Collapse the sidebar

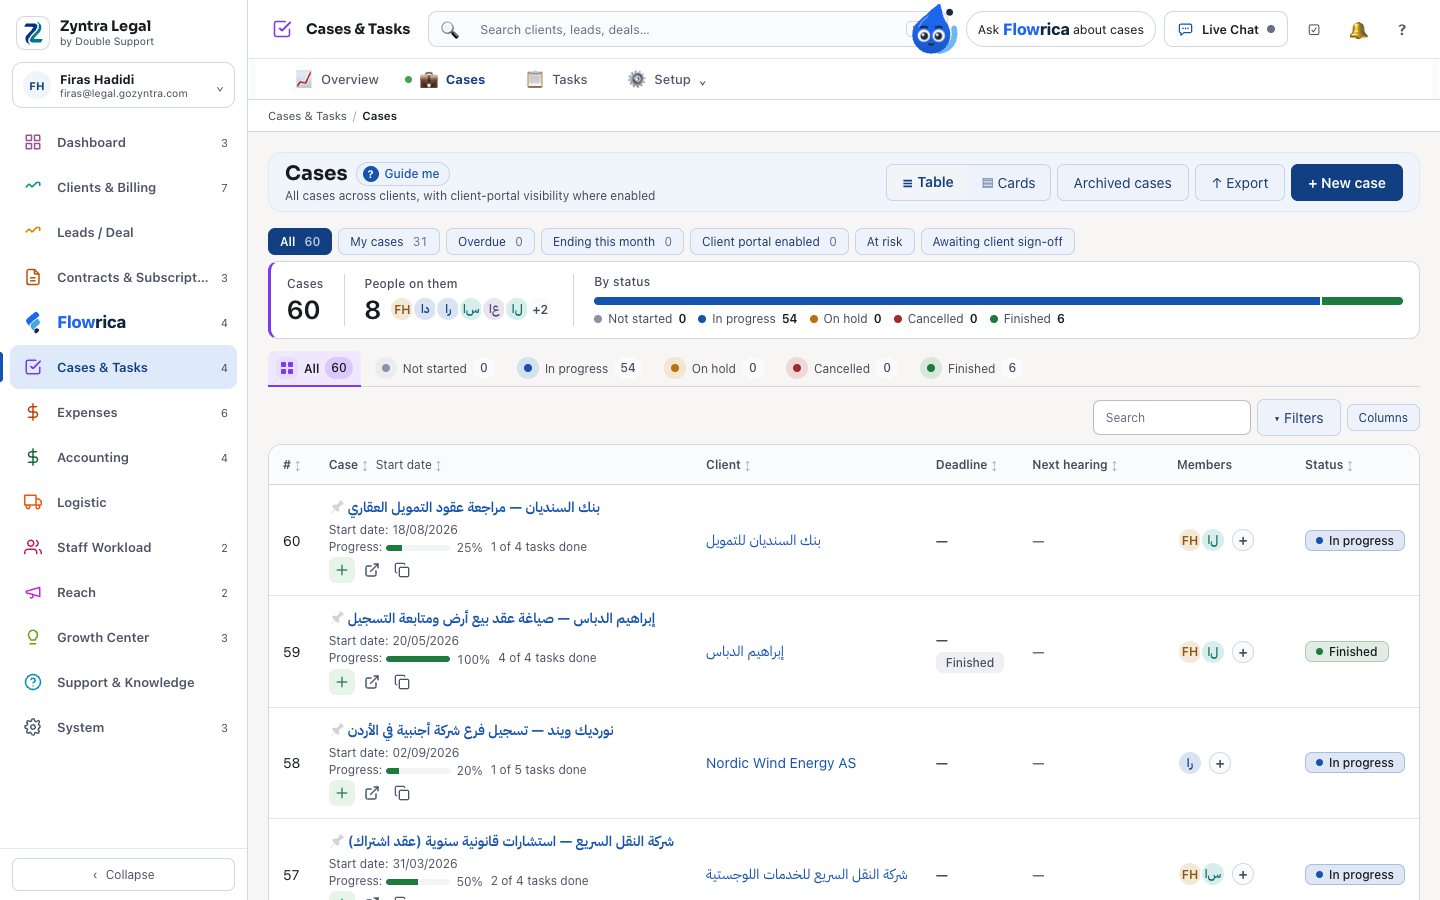[123, 874]
